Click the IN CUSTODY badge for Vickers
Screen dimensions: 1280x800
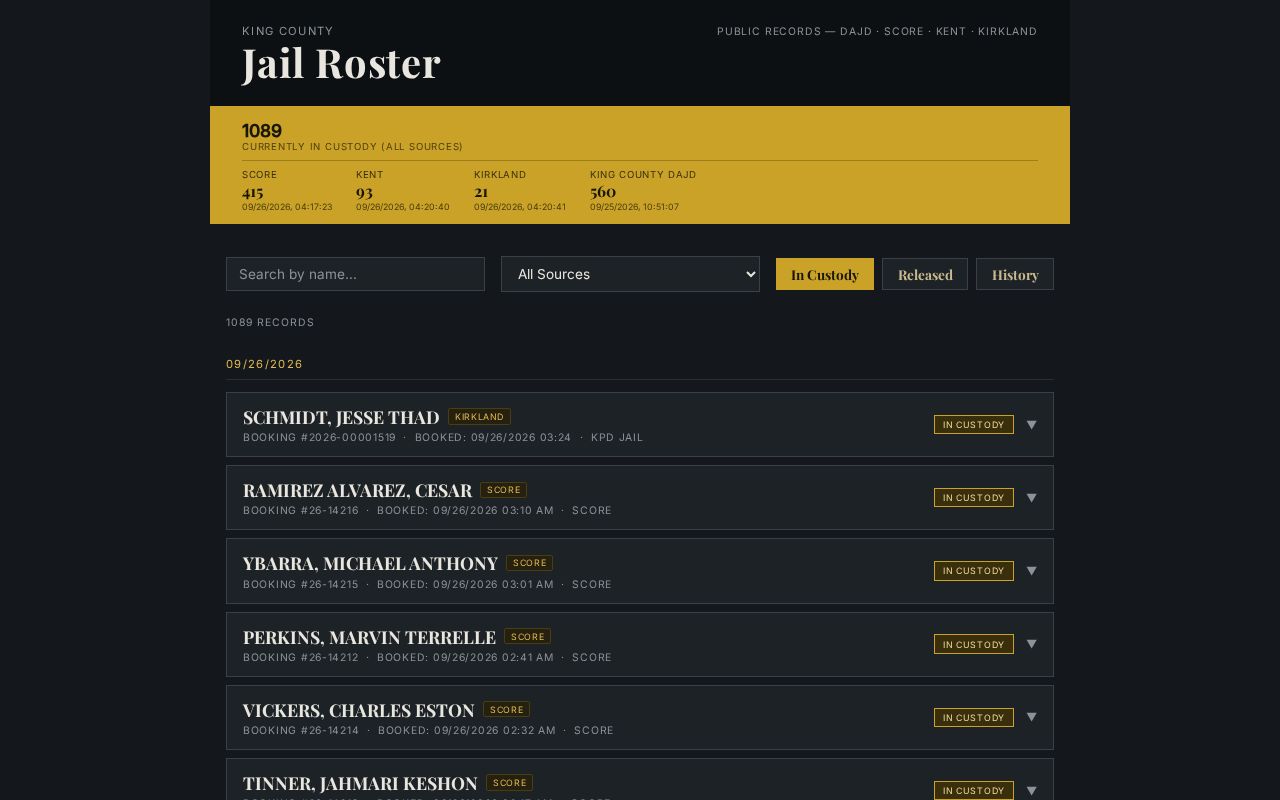click(x=974, y=717)
